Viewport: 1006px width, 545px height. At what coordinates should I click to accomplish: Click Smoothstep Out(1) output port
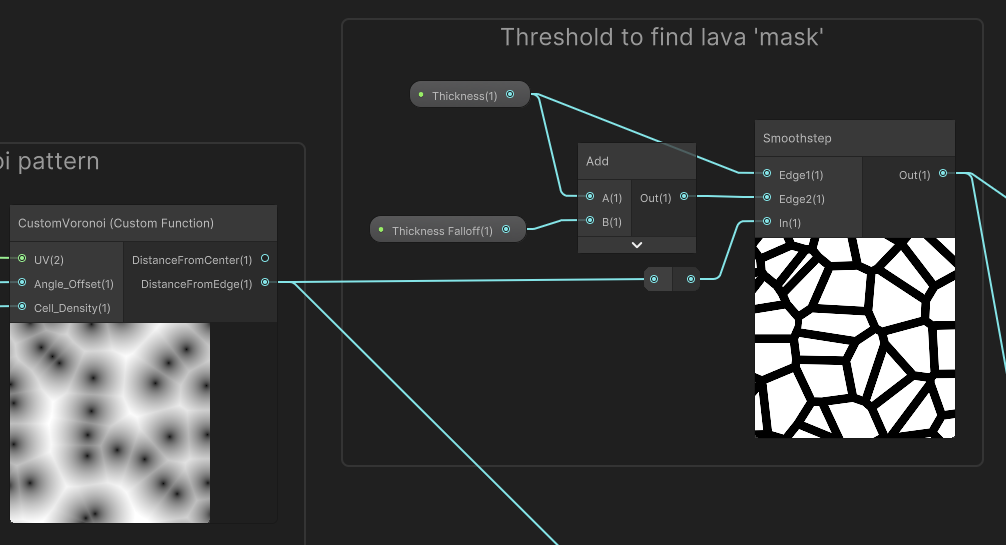pyautogui.click(x=943, y=174)
